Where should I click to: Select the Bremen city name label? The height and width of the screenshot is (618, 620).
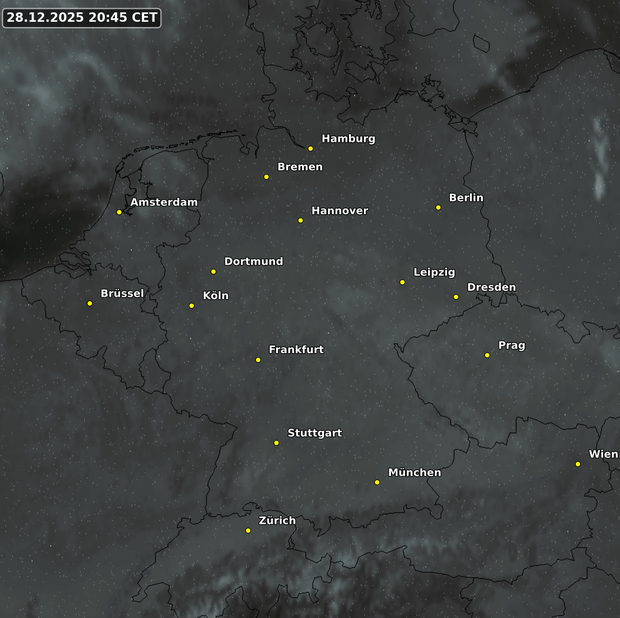299,167
